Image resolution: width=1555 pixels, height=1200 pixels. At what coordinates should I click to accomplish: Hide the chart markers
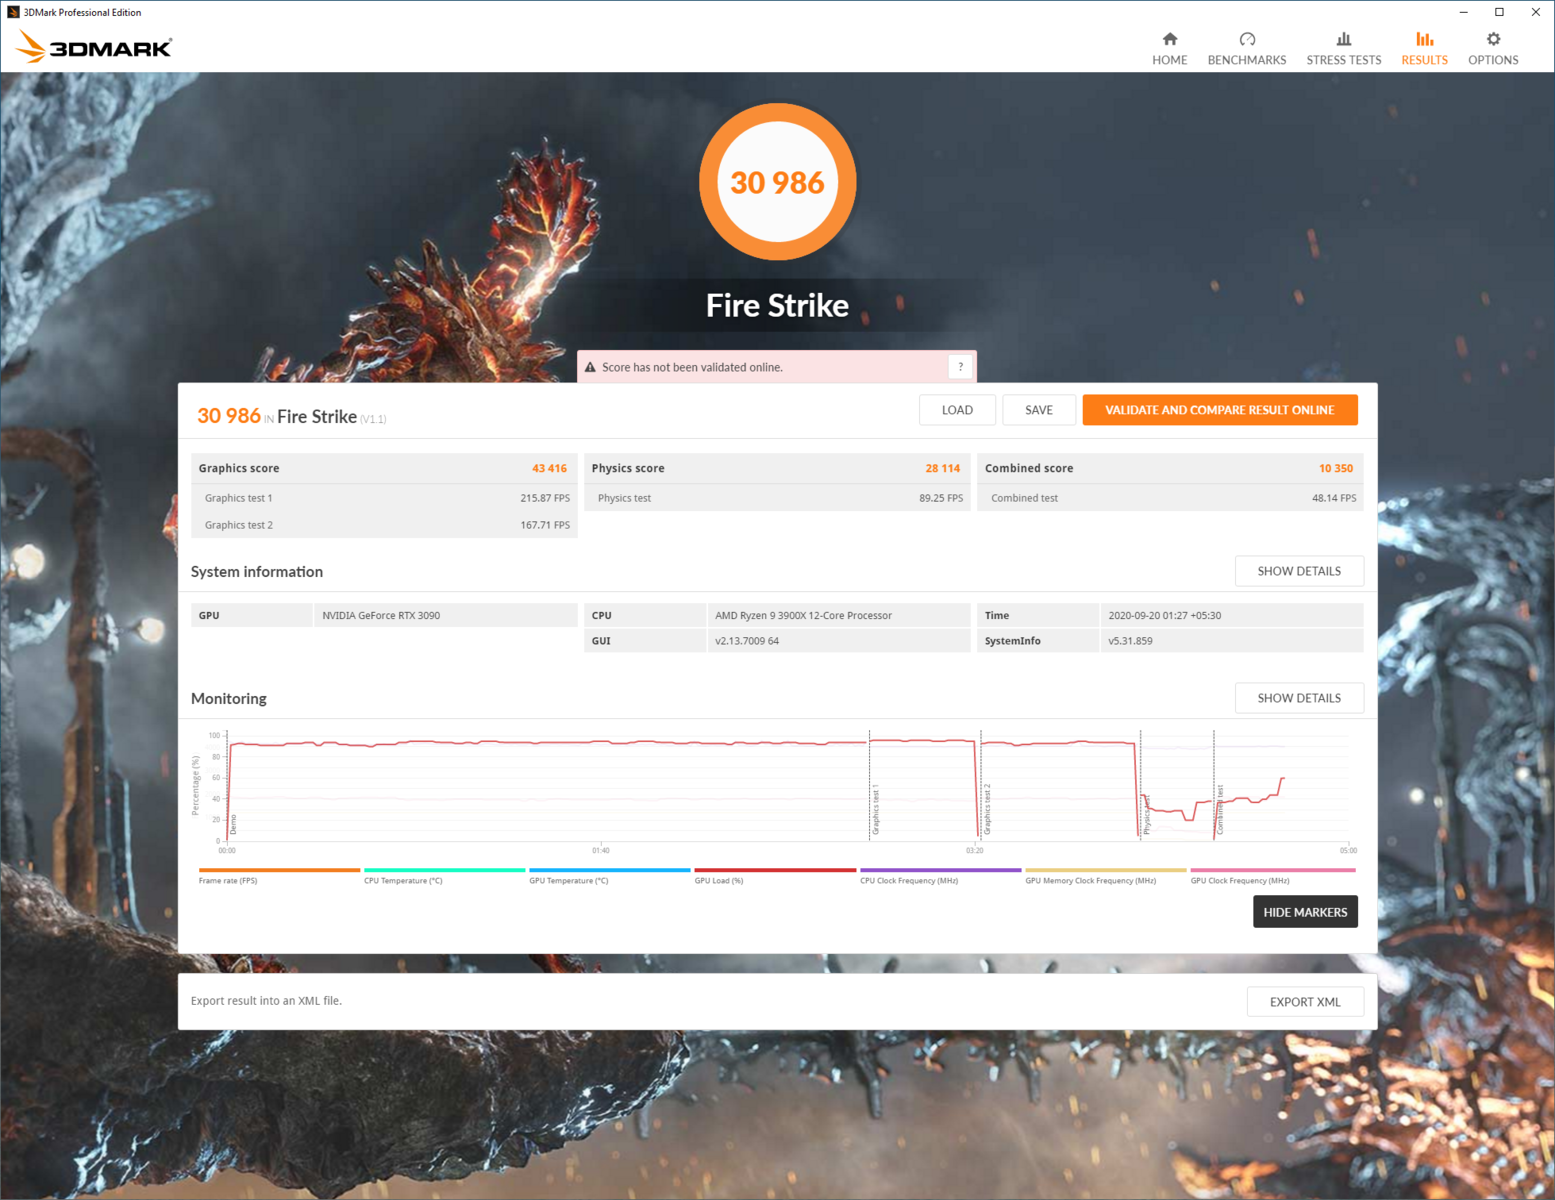tap(1305, 912)
